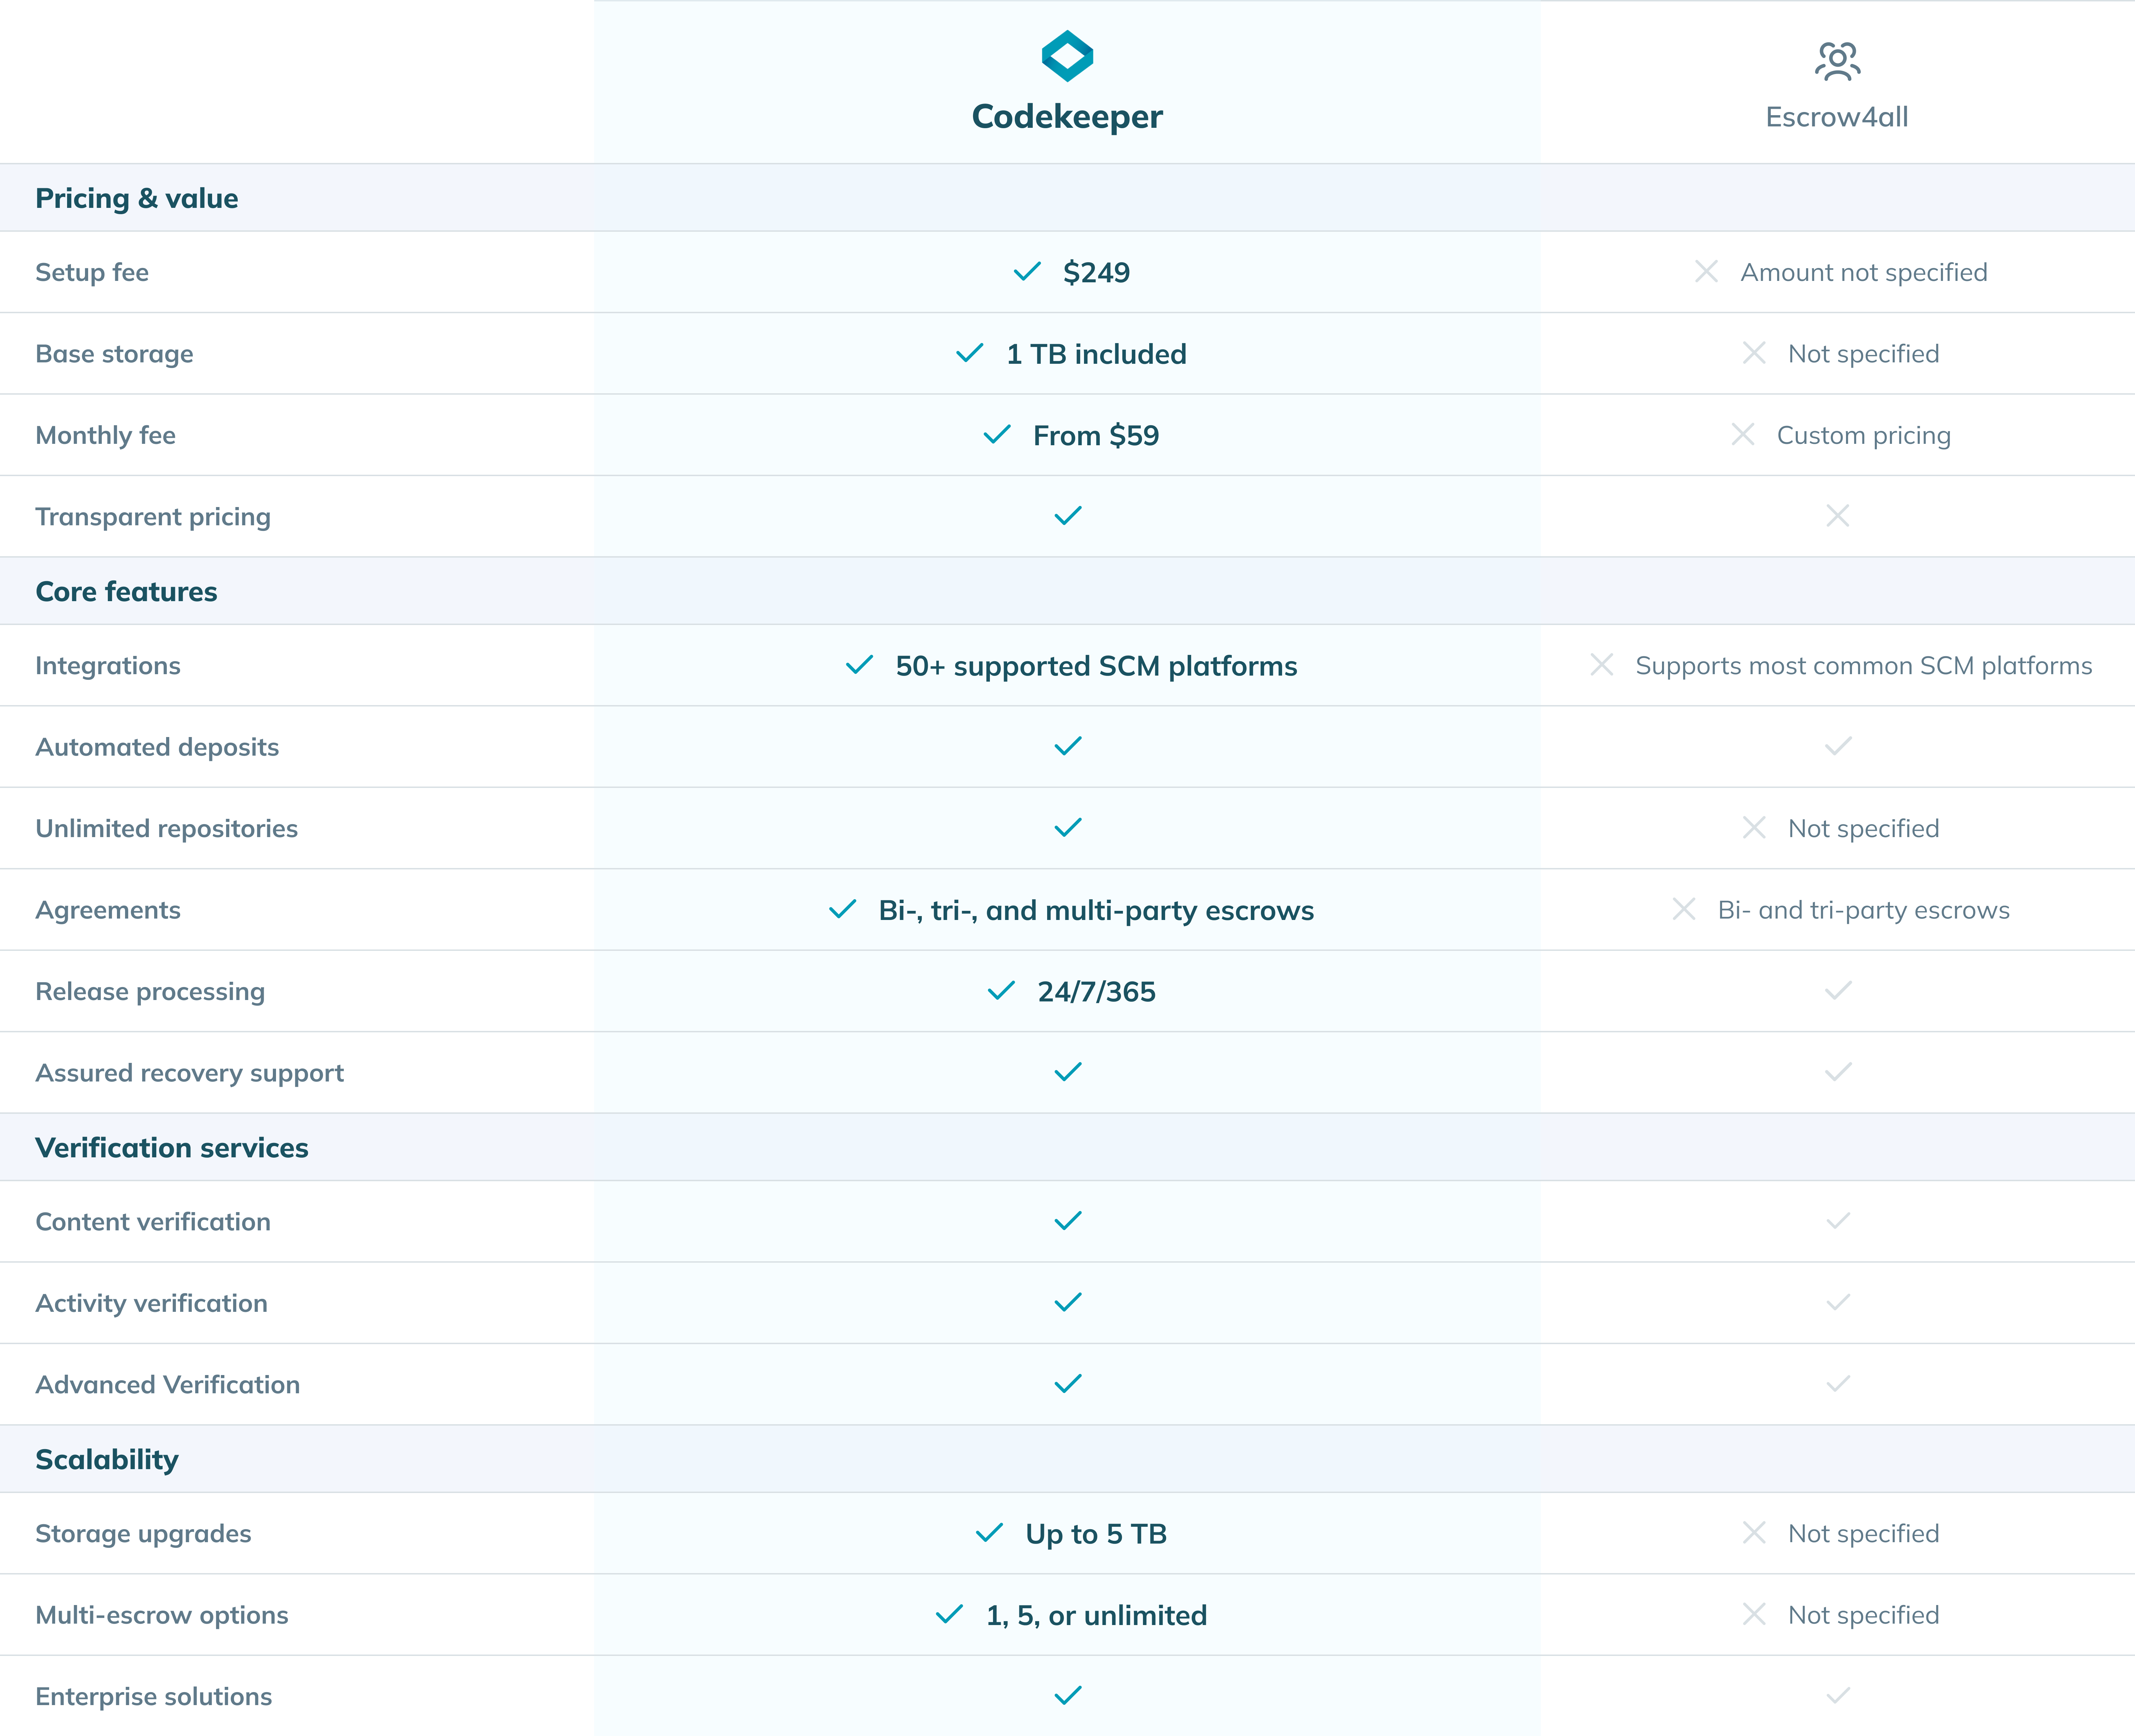Toggle the checkmark for Codekeeper Advanced Verification
Image resolution: width=2135 pixels, height=1736 pixels.
[x=1065, y=1383]
